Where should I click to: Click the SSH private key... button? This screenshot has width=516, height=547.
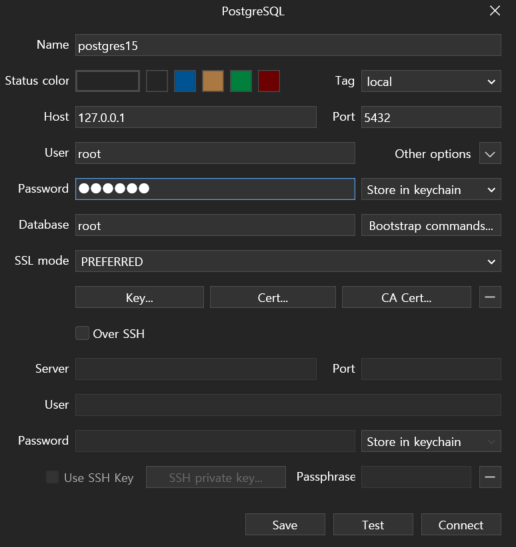click(x=216, y=477)
